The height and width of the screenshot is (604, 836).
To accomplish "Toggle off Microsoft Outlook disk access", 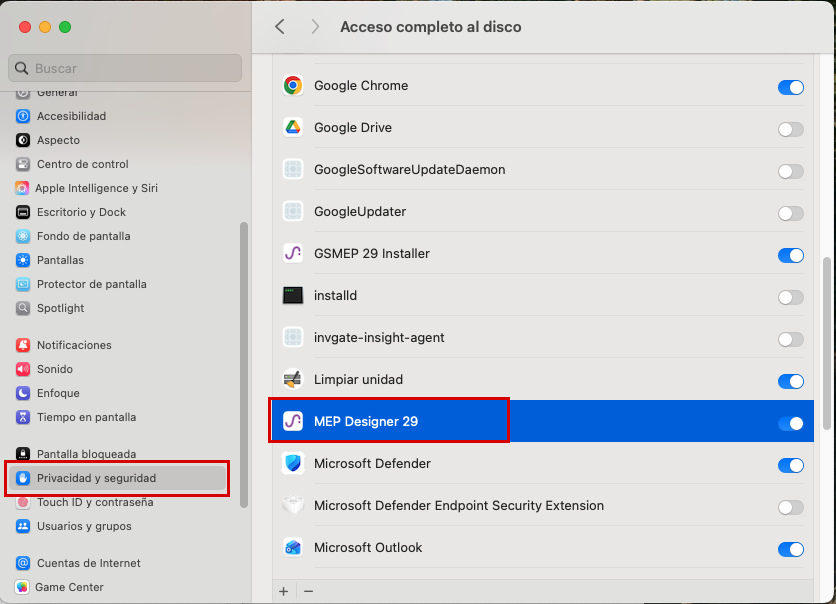I will coord(790,549).
